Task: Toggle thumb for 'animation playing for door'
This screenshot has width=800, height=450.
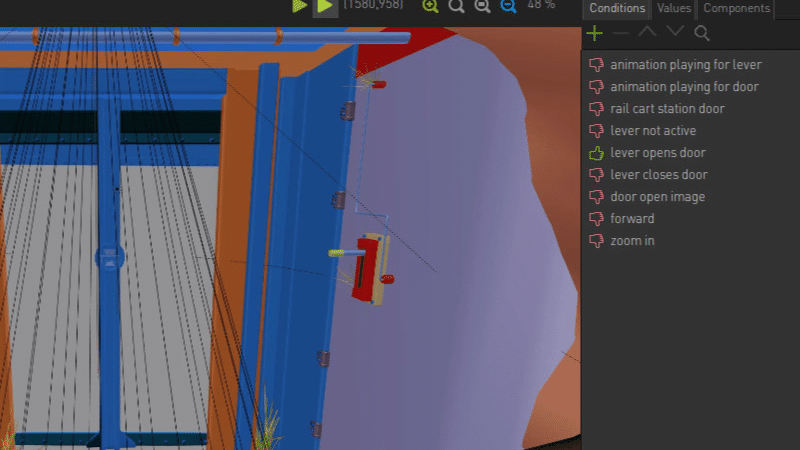Action: click(x=596, y=87)
